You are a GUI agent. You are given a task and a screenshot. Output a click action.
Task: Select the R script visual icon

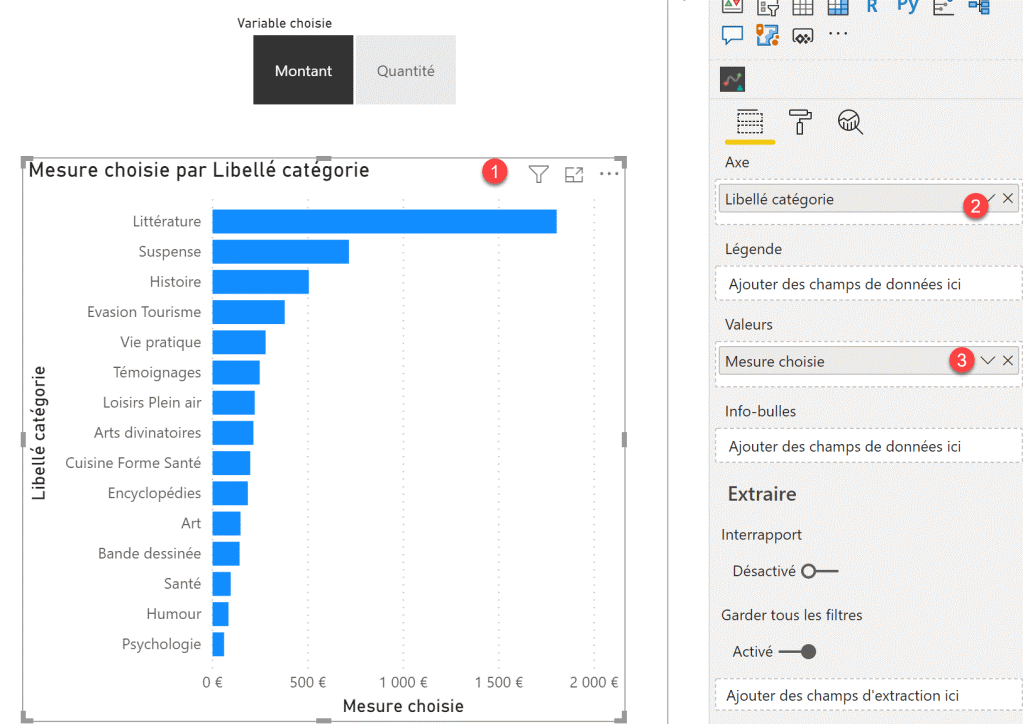872,8
